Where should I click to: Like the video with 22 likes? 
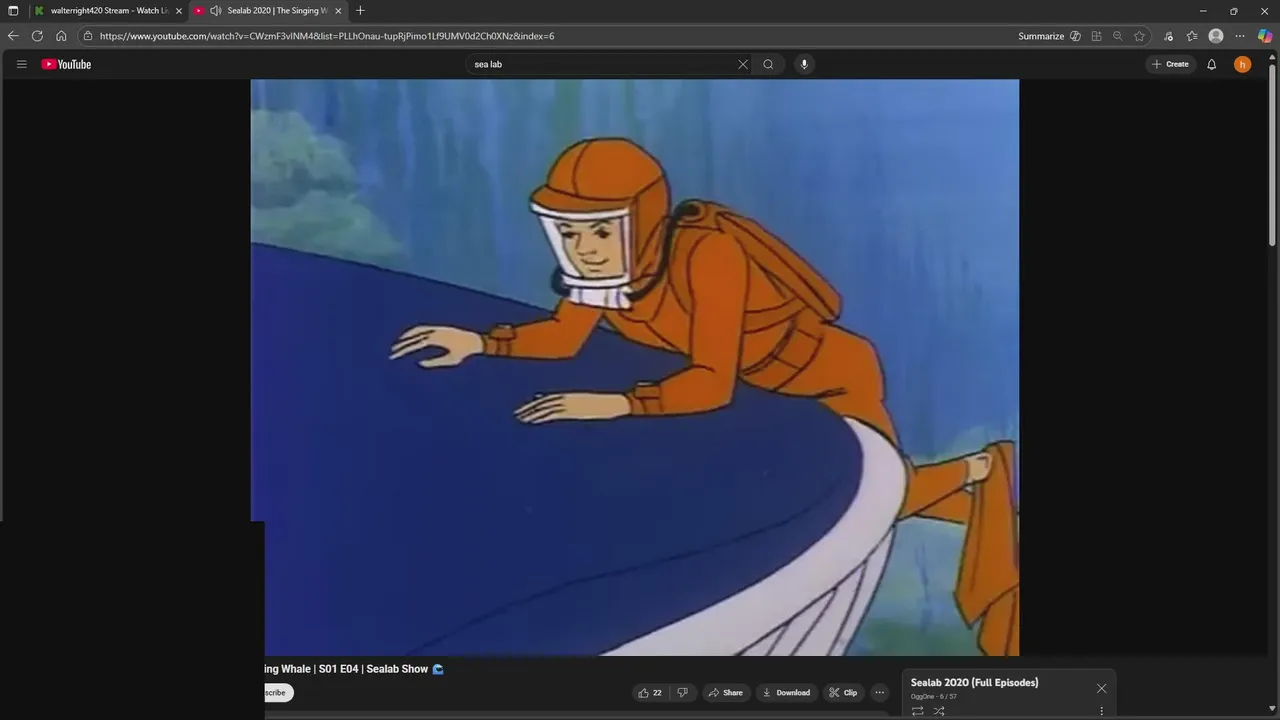649,692
